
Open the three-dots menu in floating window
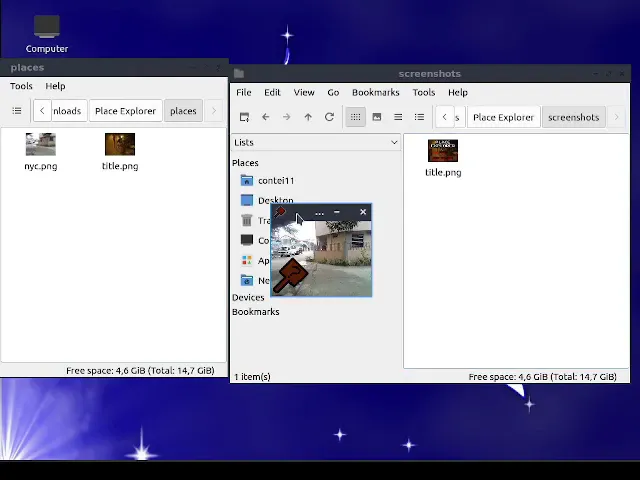click(x=319, y=212)
